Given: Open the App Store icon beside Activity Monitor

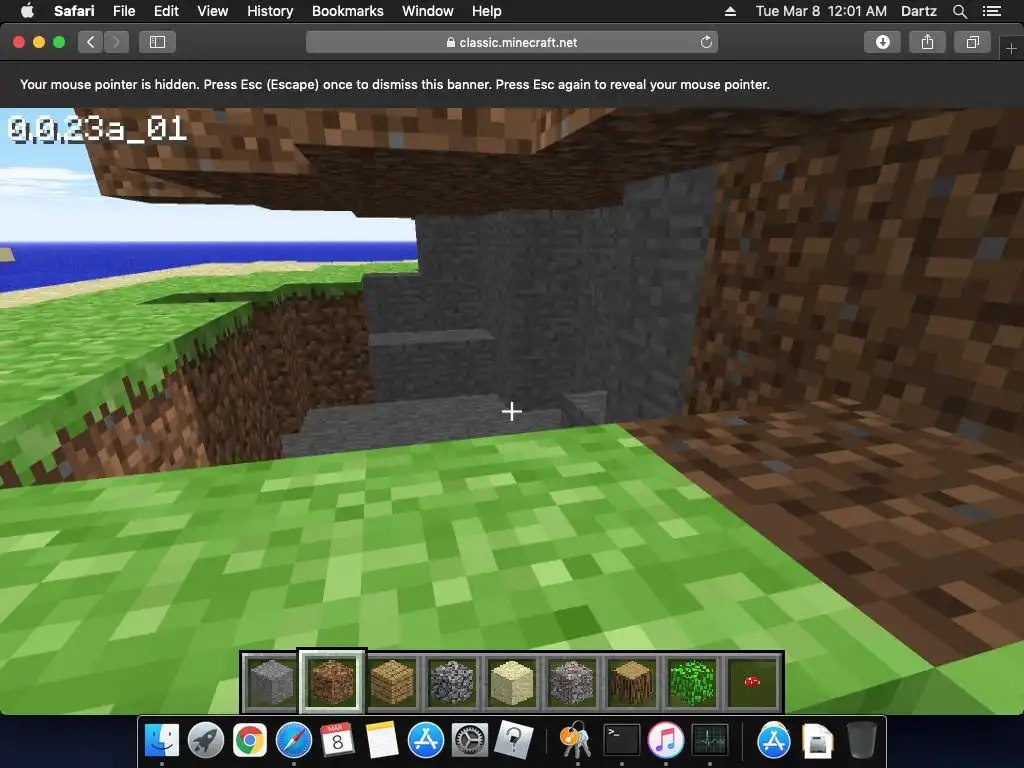Looking at the screenshot, I should (774, 741).
